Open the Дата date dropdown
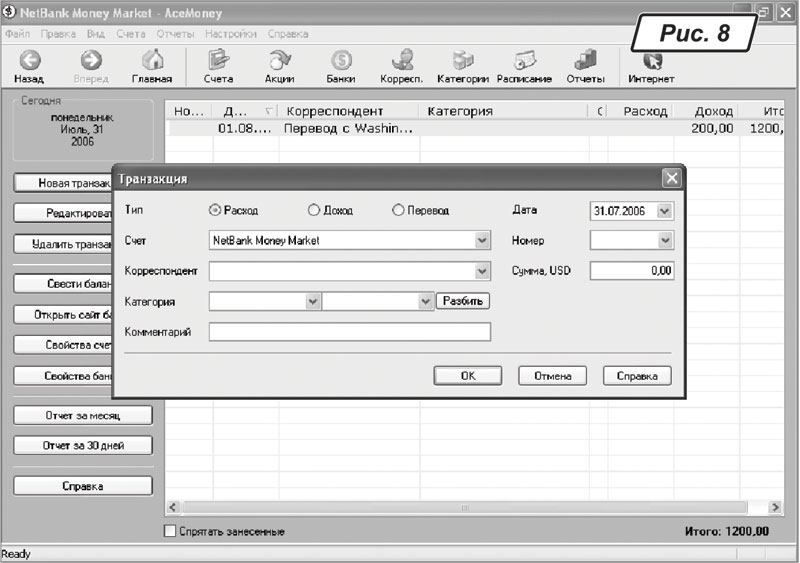 pos(665,211)
